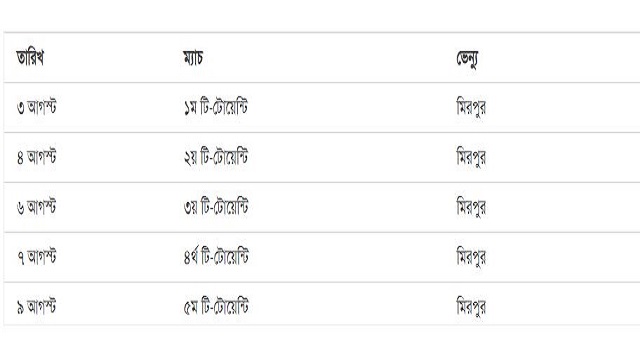This screenshot has height=360, width=640.
Task: Click the ভেন্যু column header
Action: (x=467, y=59)
